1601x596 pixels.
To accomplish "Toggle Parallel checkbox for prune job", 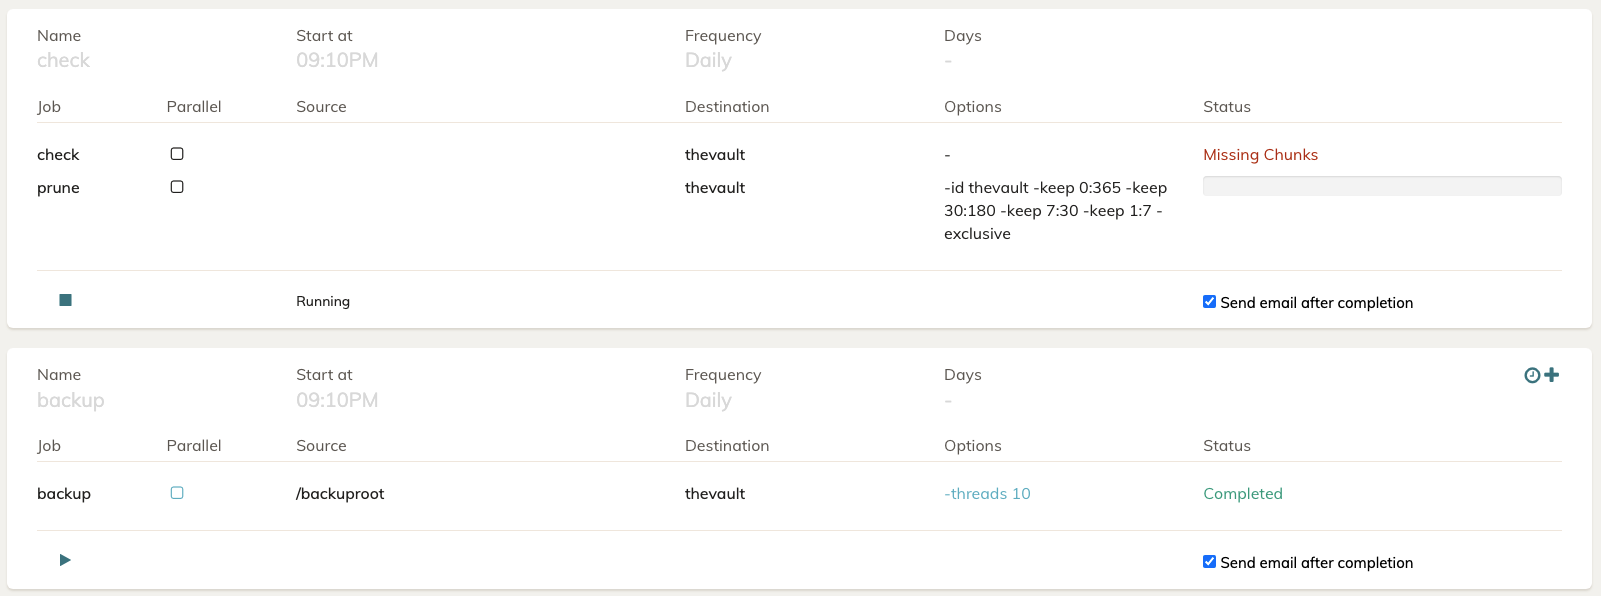I will tap(177, 187).
